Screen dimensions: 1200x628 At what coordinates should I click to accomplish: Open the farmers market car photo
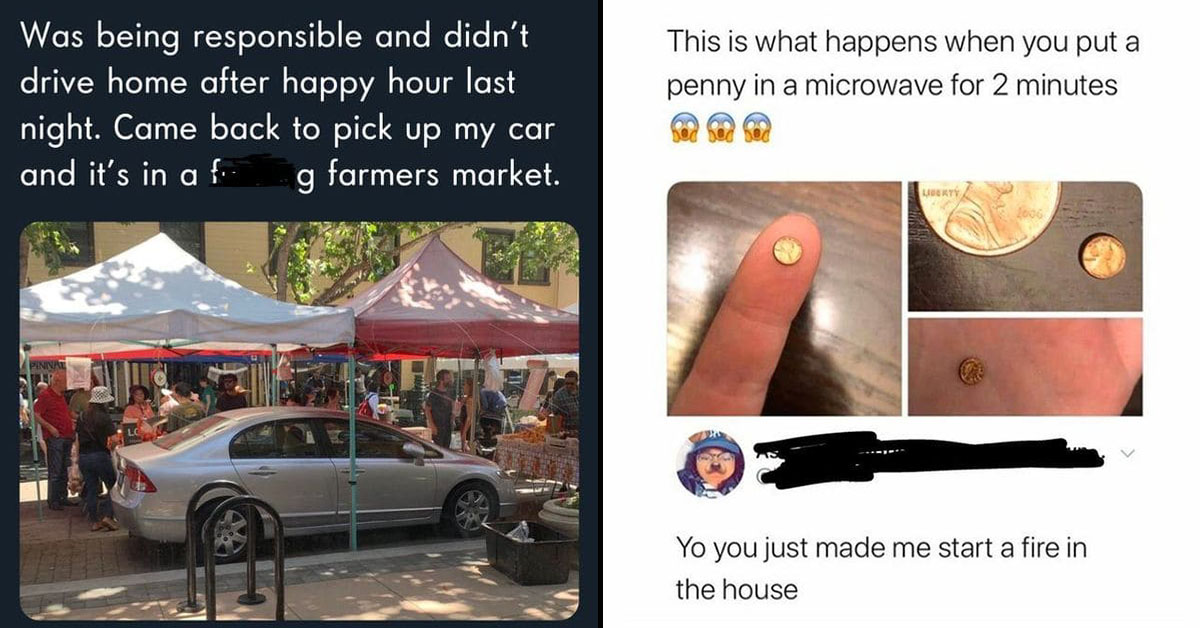coord(299,420)
